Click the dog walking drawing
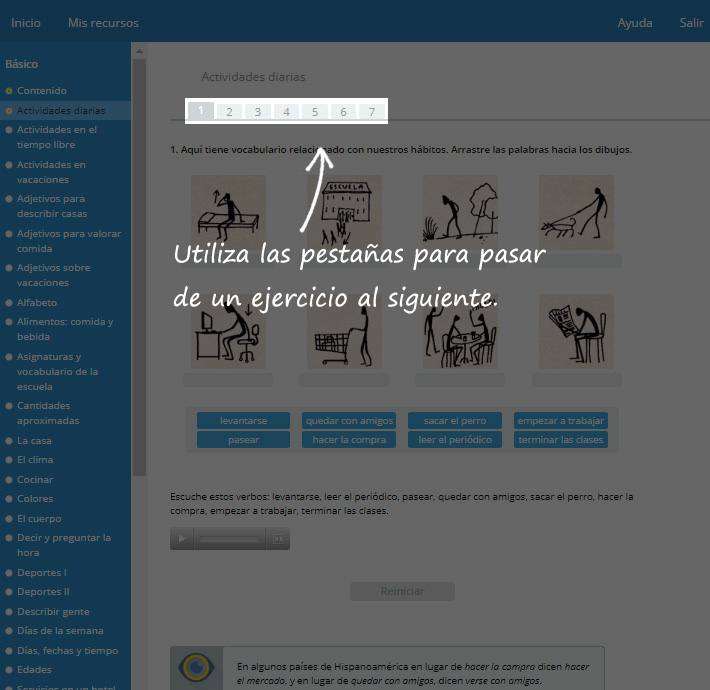Viewport: 710px width, 690px height. click(577, 212)
